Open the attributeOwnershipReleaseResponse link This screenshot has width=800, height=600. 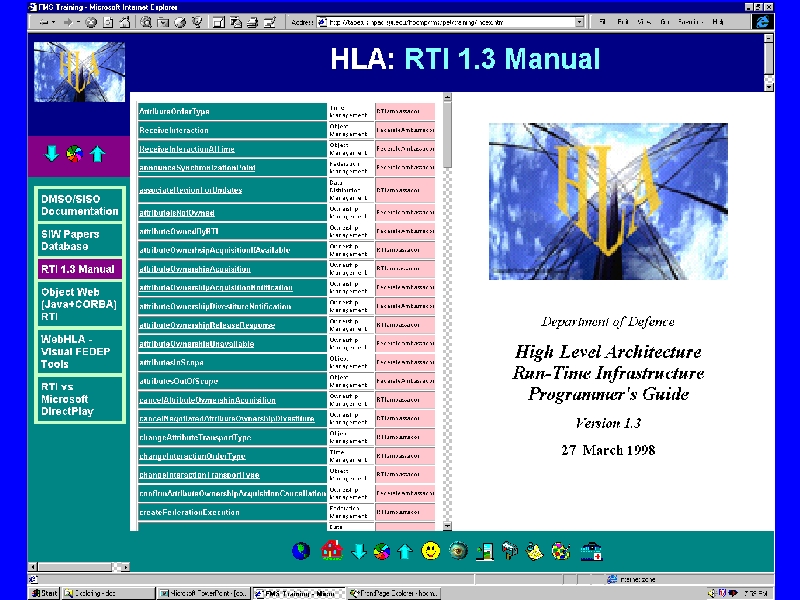207,325
